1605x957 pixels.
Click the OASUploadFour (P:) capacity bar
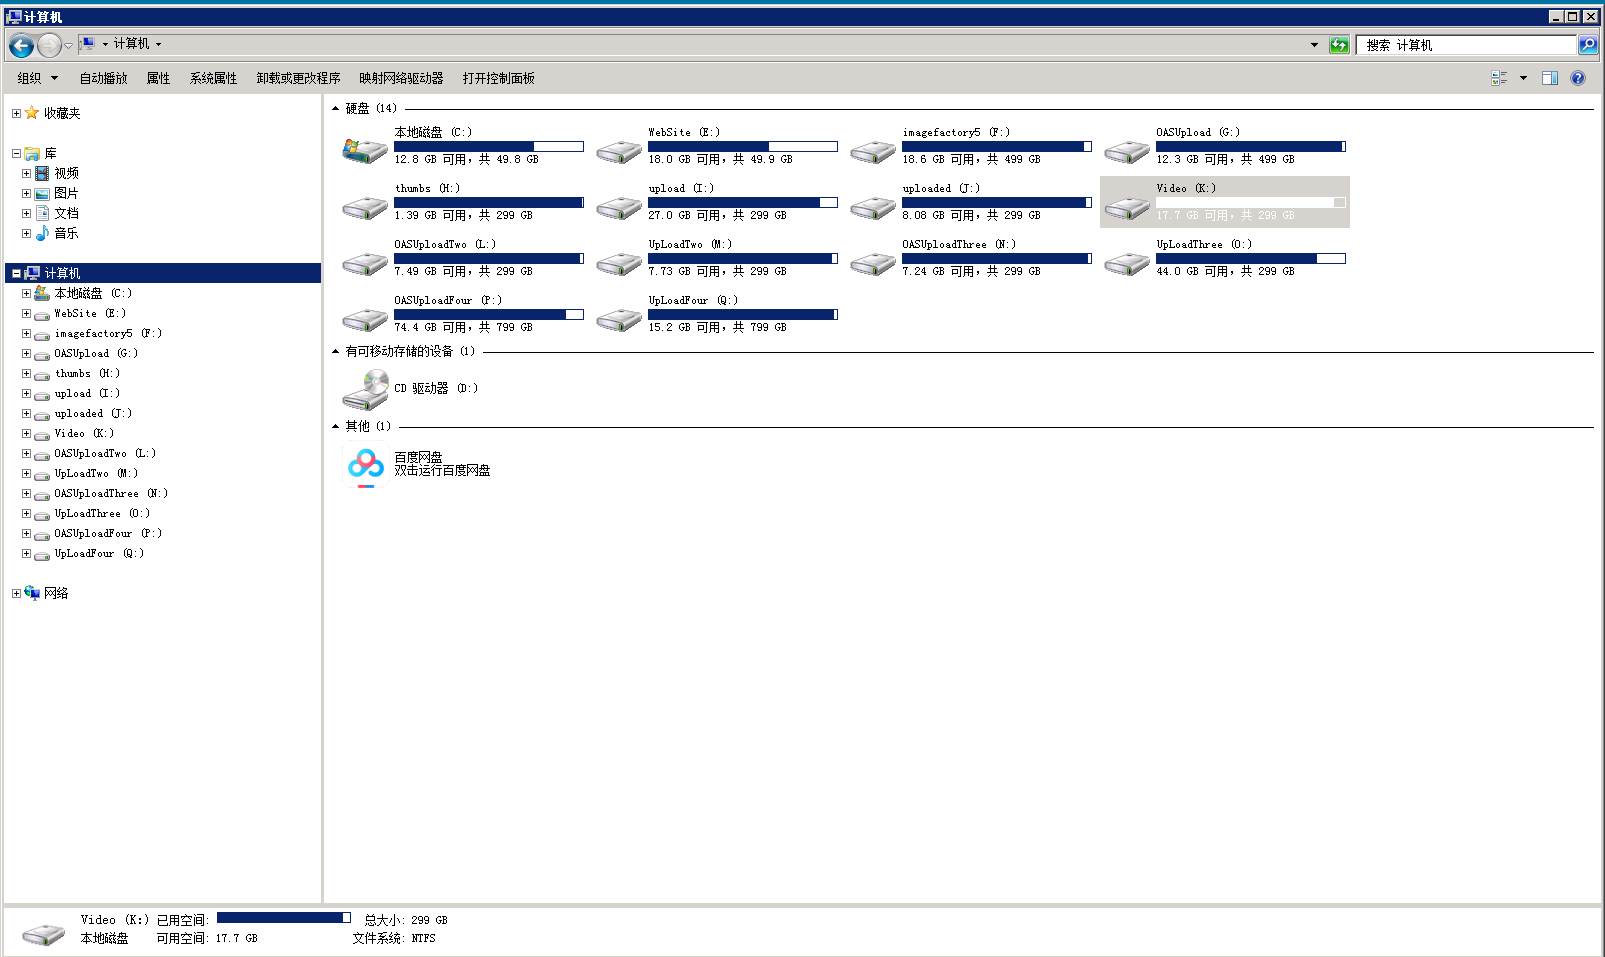pyautogui.click(x=488, y=314)
